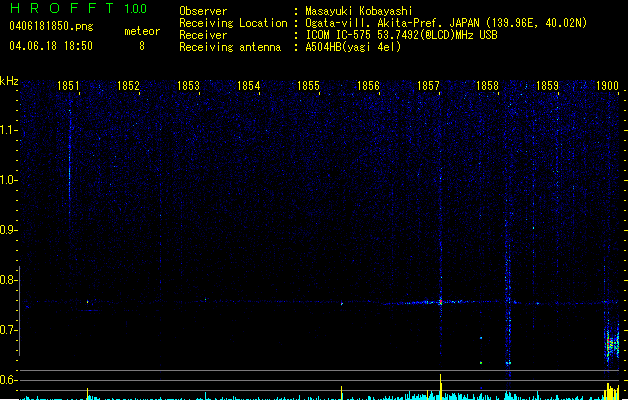Viewport: 629px width, 400px height.
Task: Click the ICOM IC-575 53.7492 MHz USB text
Action: coord(402,35)
